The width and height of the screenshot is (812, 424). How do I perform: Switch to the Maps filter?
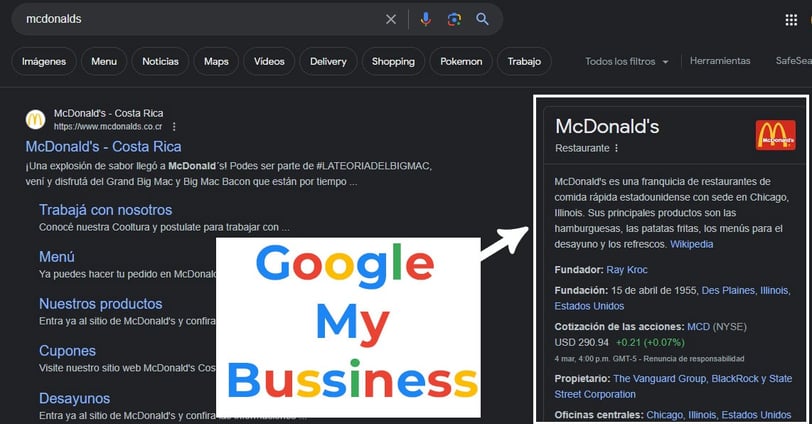(216, 61)
